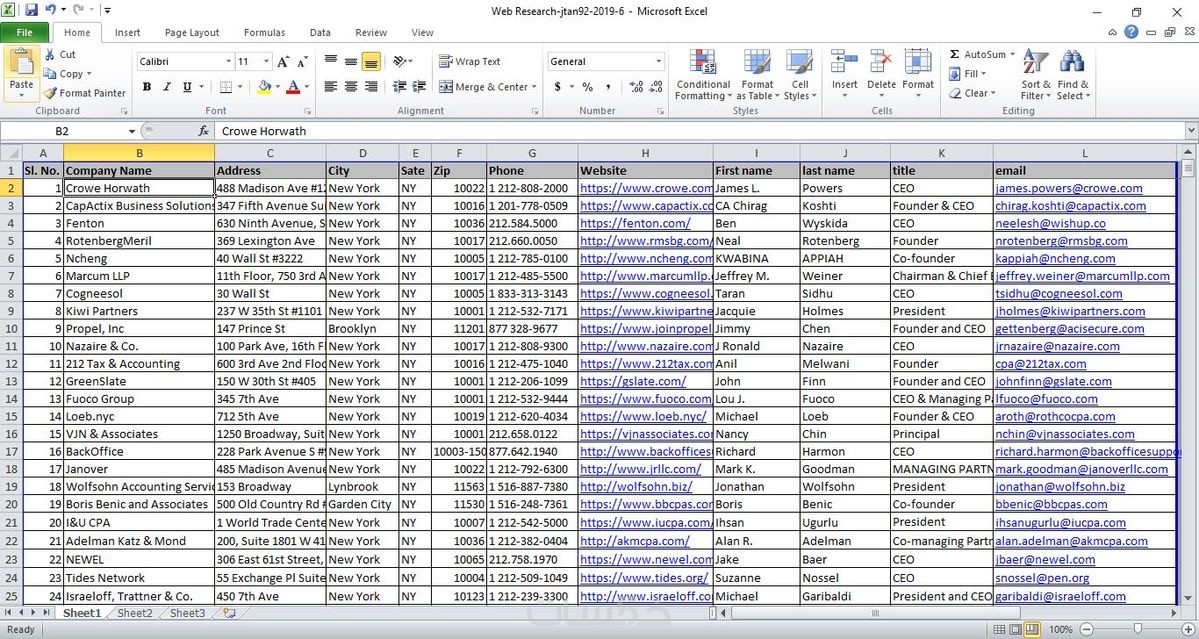Click formula bar showing Crowe Horwath
1199x639 pixels.
pyautogui.click(x=697, y=131)
